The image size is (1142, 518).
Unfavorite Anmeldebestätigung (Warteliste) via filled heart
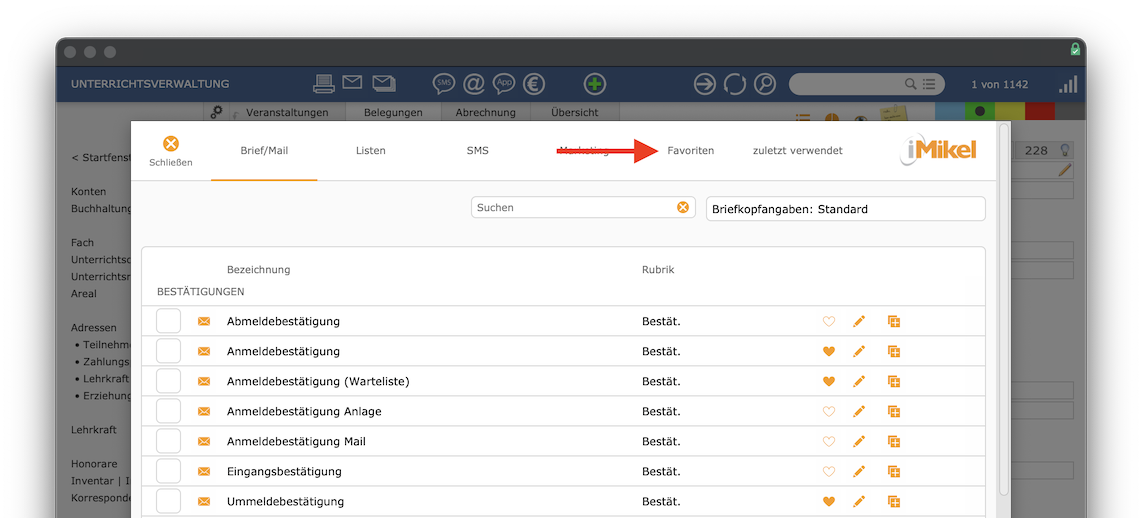(828, 381)
